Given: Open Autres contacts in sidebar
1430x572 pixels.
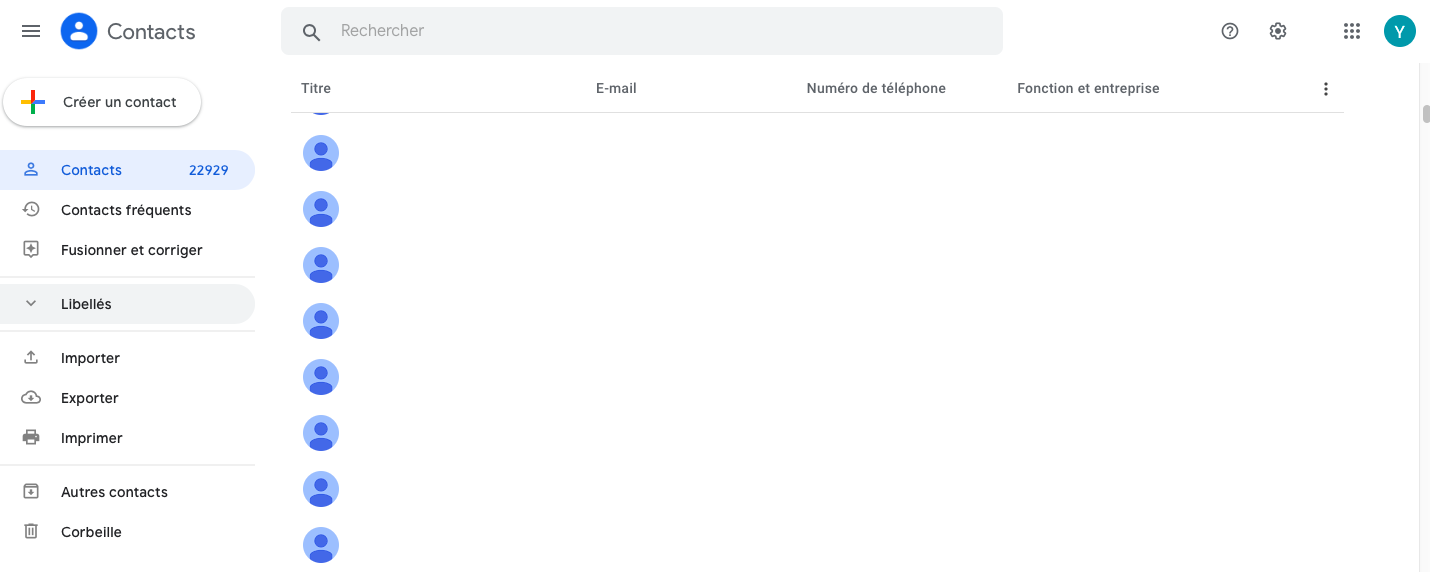Looking at the screenshot, I should [x=114, y=492].
